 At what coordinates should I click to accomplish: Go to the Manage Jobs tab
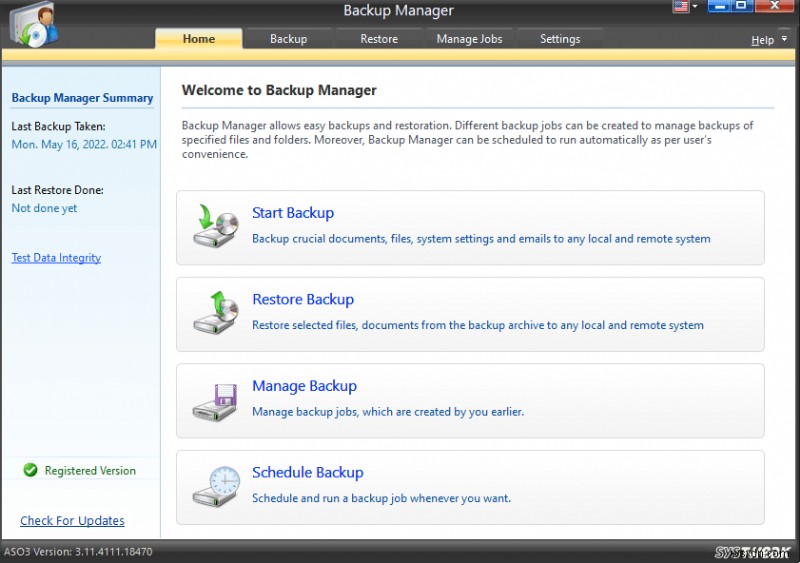point(469,39)
